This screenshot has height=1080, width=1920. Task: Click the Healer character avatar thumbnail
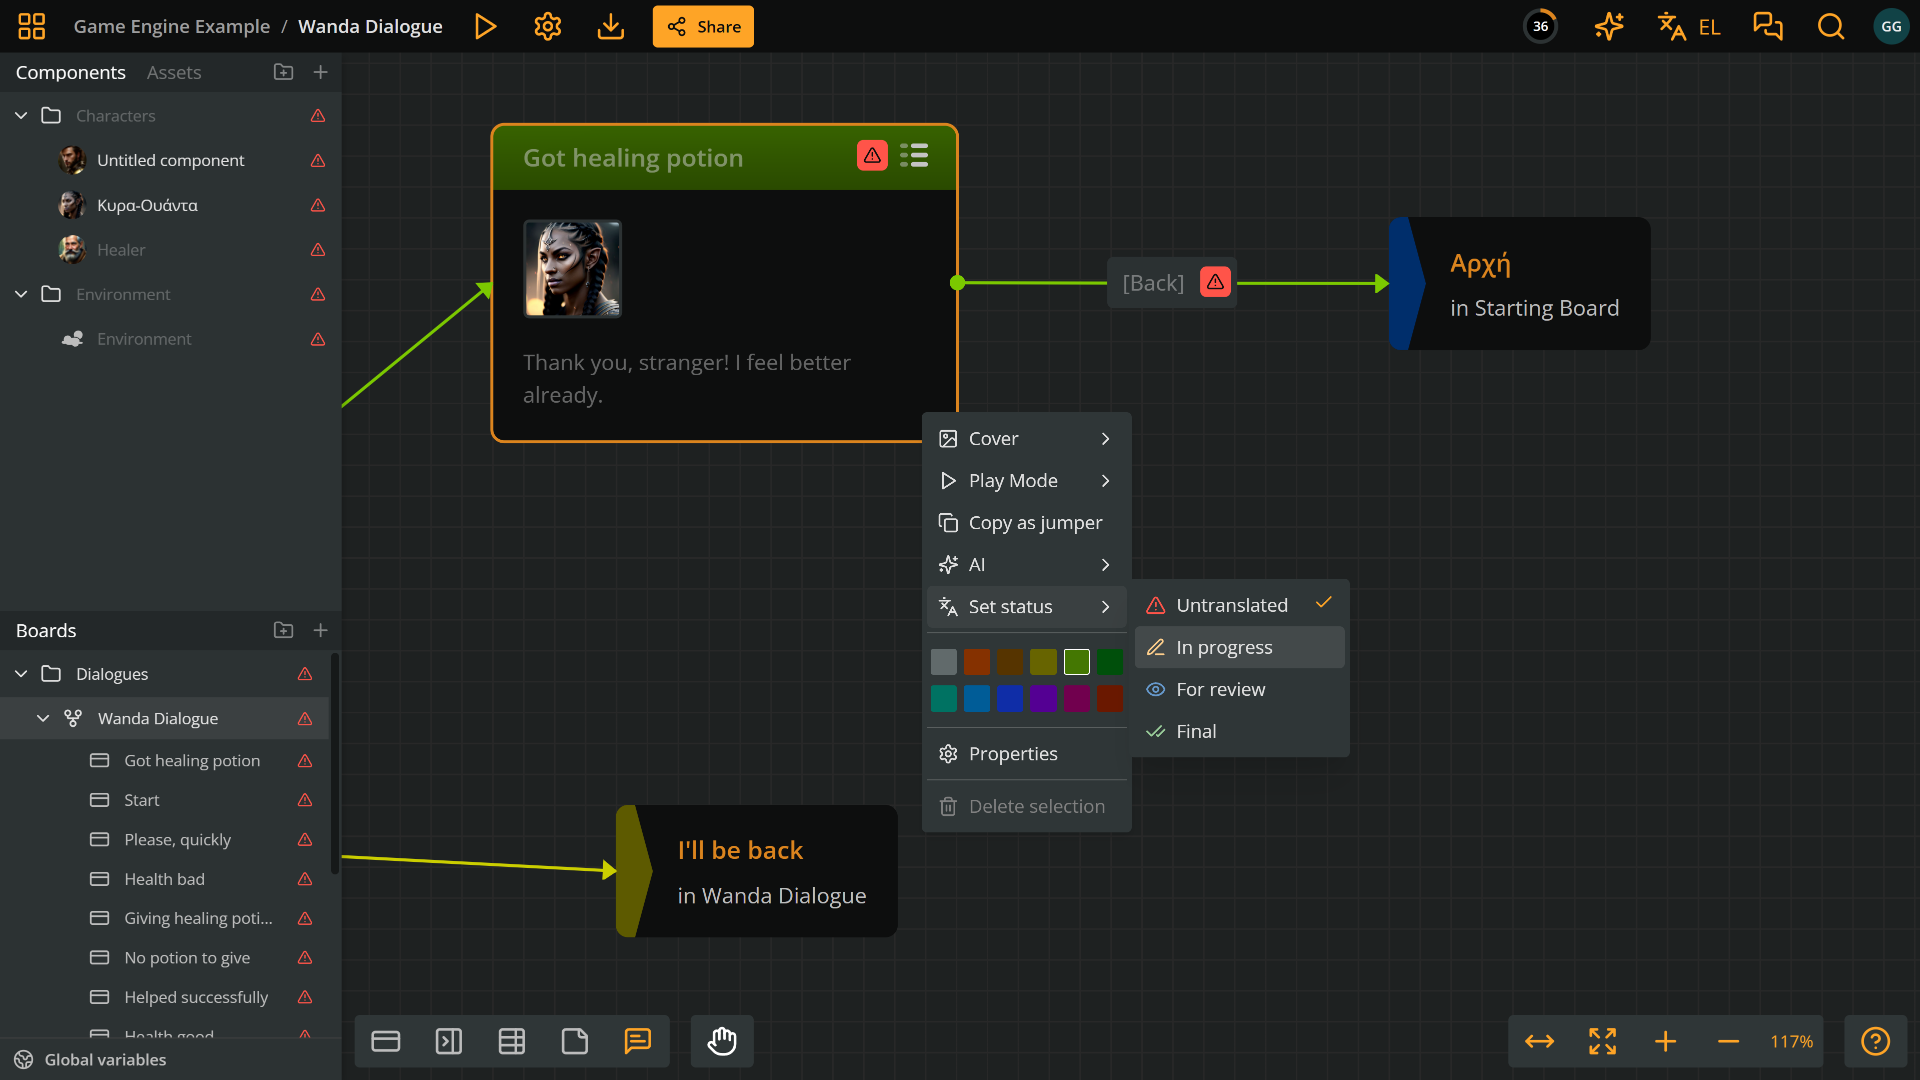(x=71, y=249)
